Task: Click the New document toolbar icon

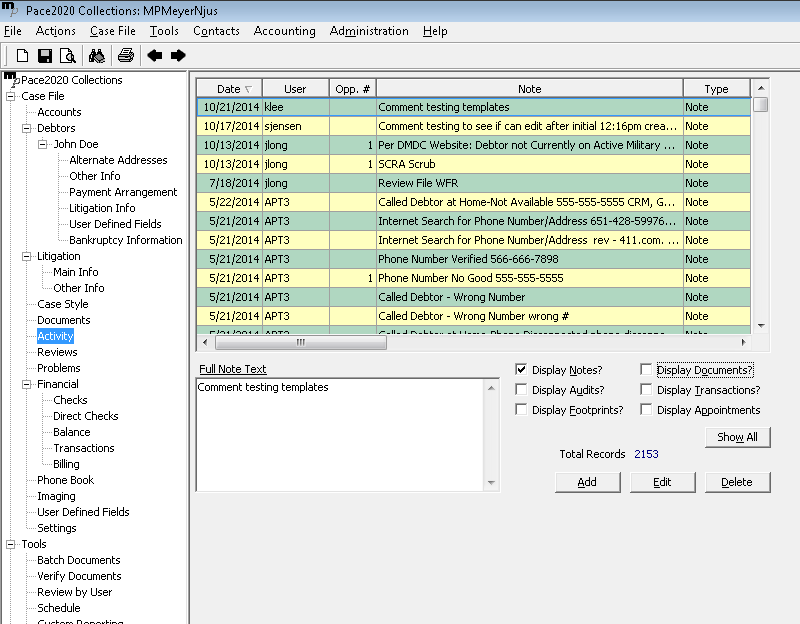Action: pyautogui.click(x=22, y=55)
